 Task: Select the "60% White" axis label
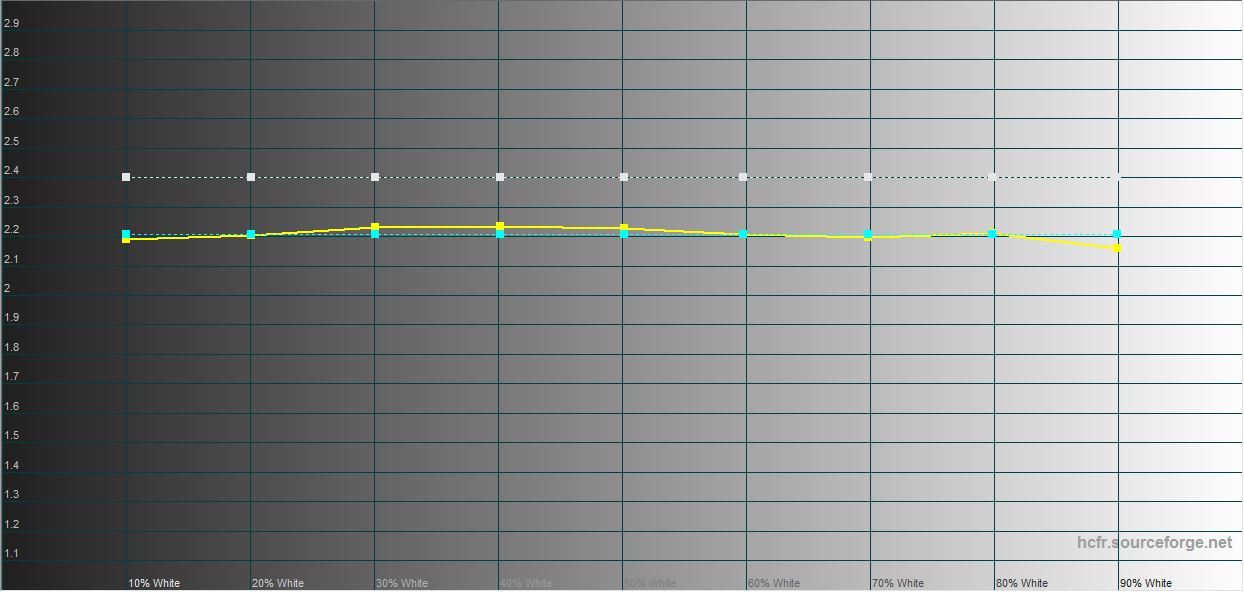(x=774, y=583)
